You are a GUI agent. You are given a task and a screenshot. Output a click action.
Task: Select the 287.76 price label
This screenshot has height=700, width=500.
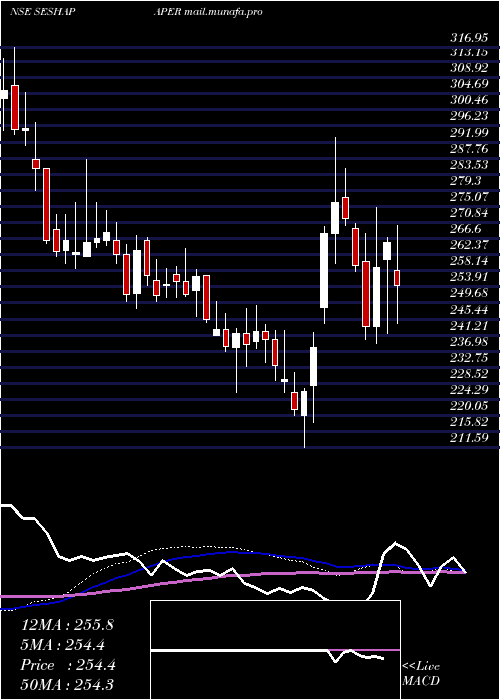coord(469,149)
